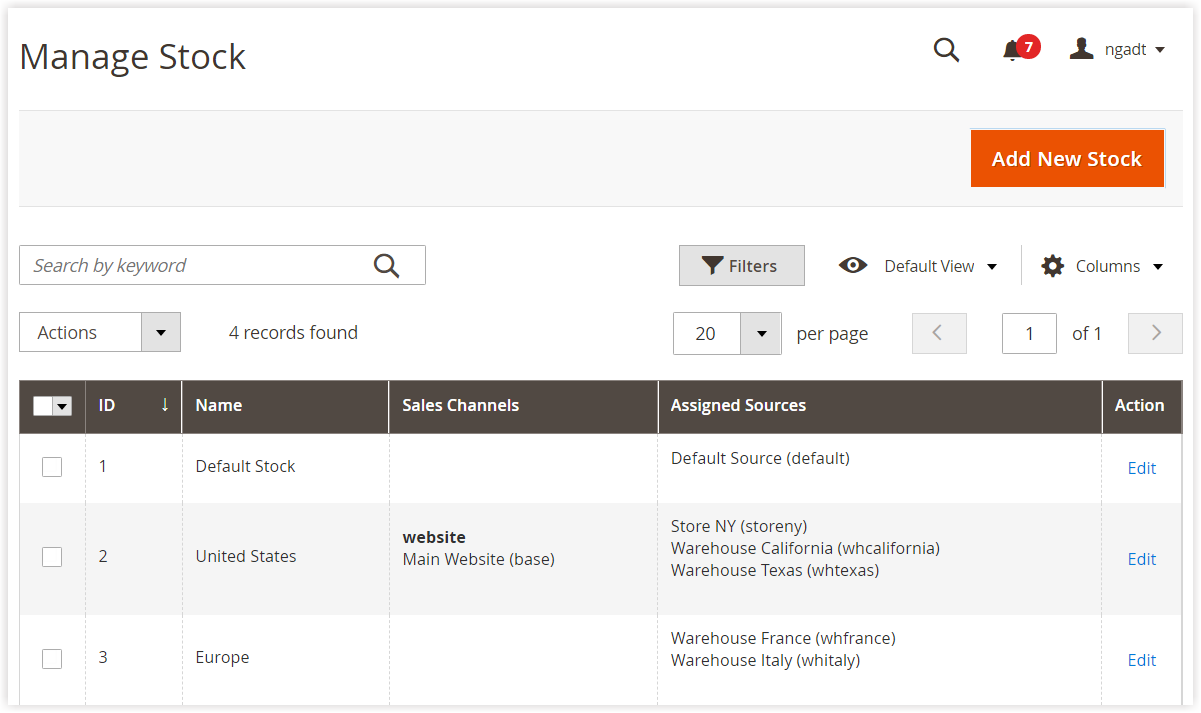
Task: Tick the select-all checkbox in the grid header
Action: click(x=42, y=406)
